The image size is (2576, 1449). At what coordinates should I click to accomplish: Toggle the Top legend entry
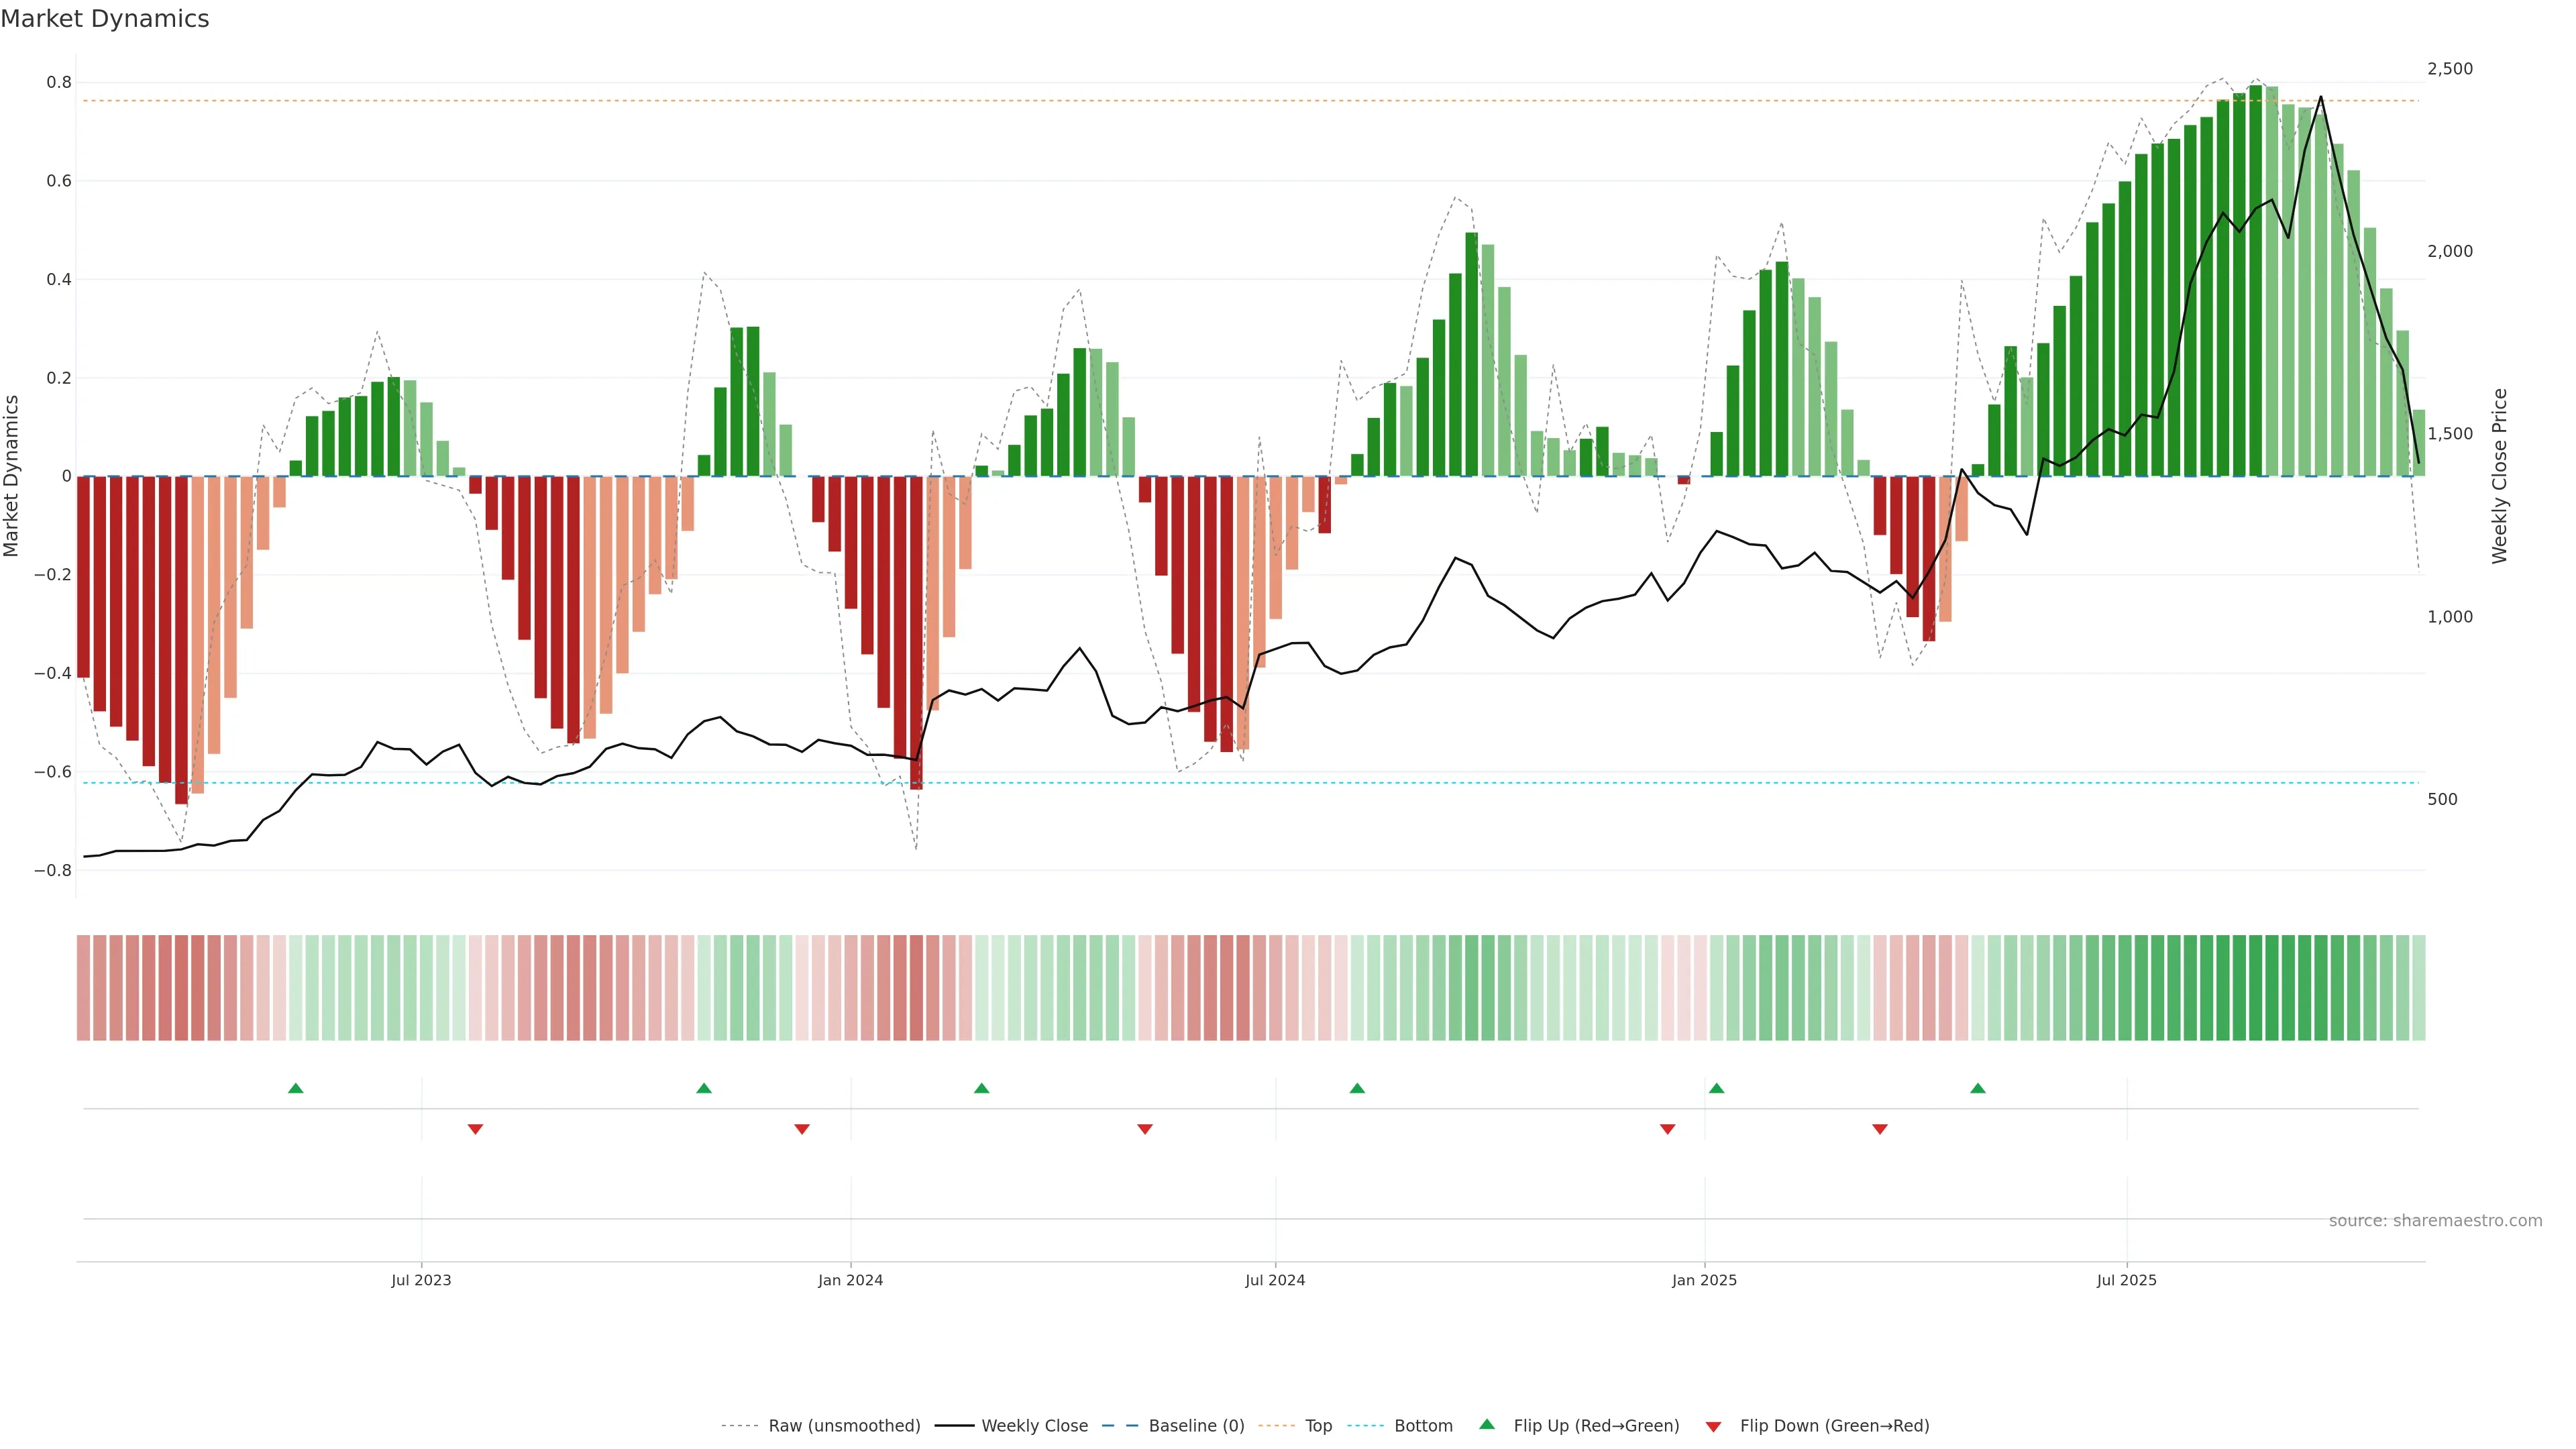(x=1318, y=1425)
